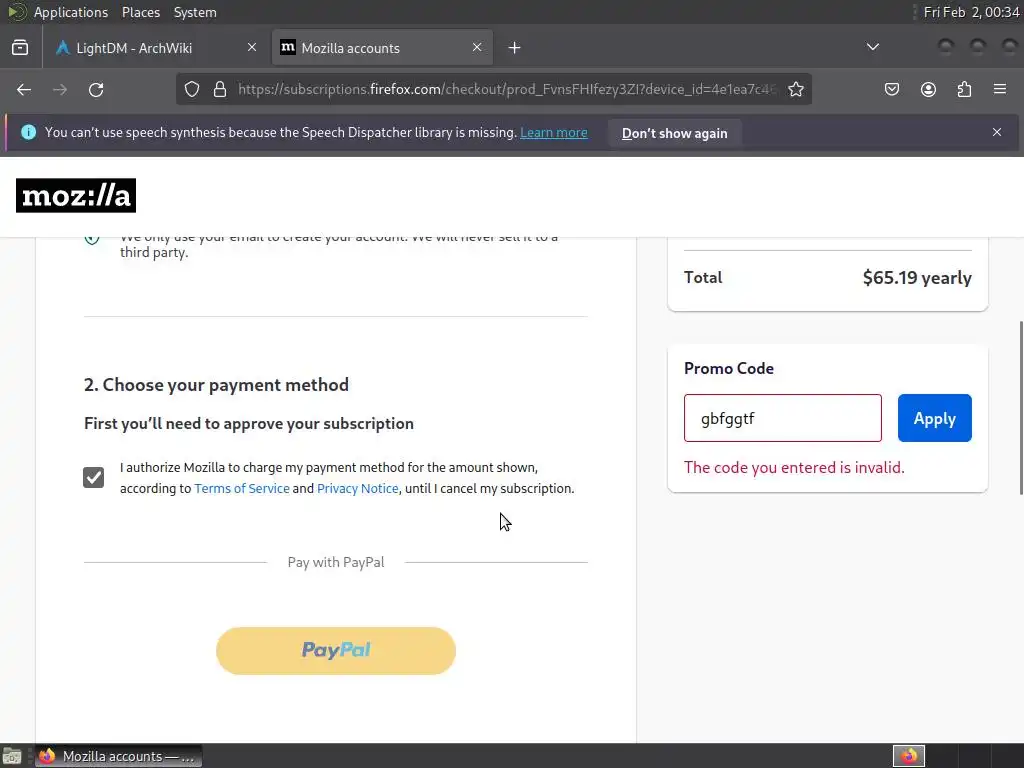
Task: Open the Applications menu
Action: (70, 12)
